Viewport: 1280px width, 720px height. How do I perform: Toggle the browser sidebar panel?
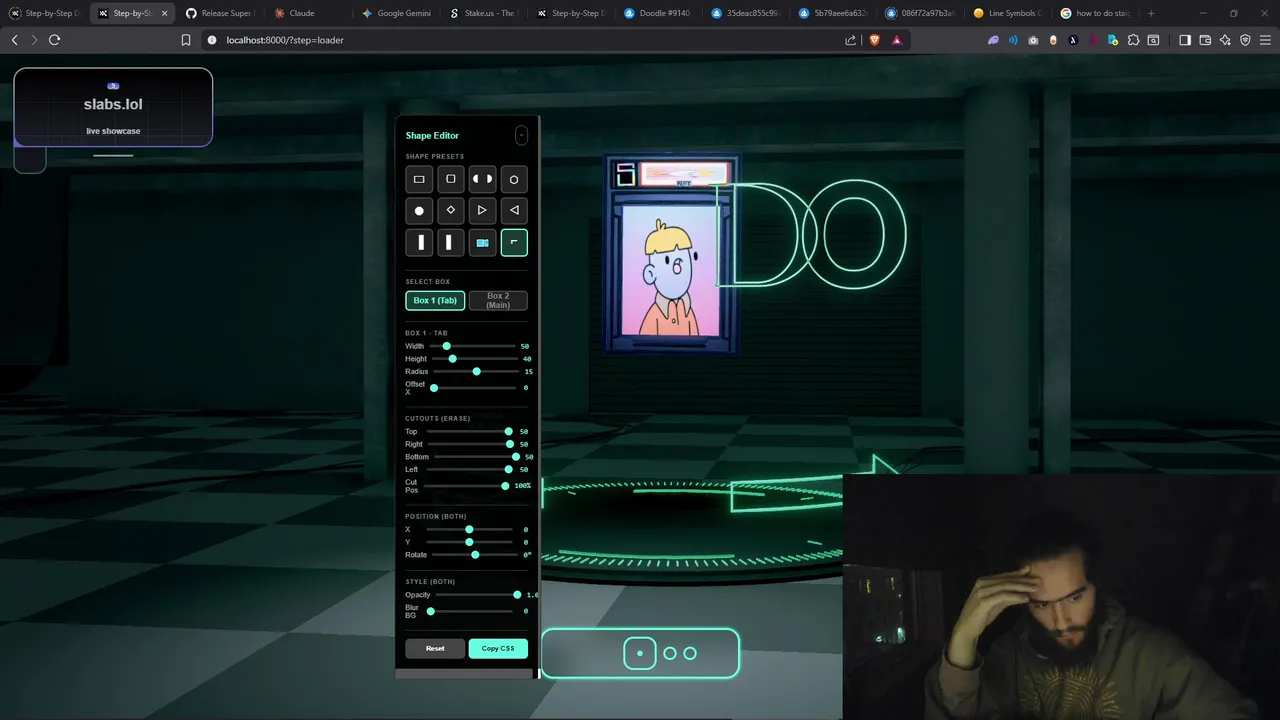[1185, 40]
